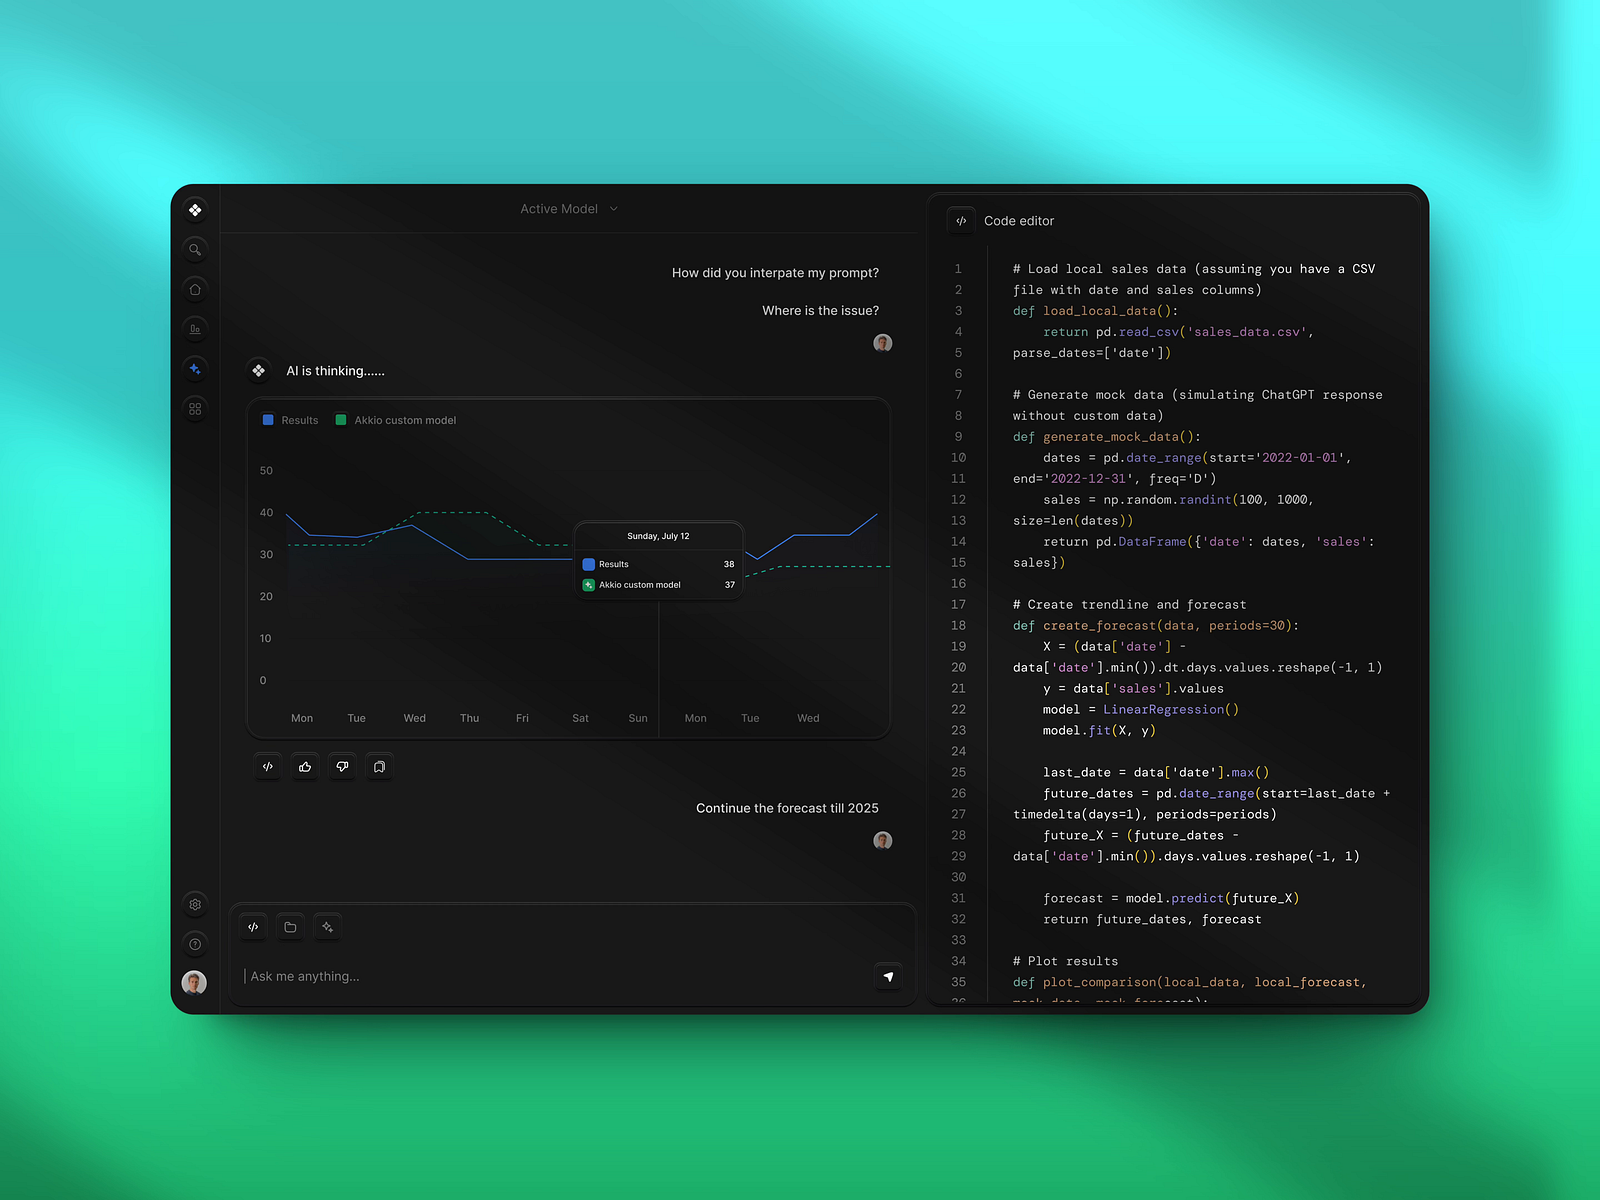Open the home icon in the sidebar

(195, 289)
